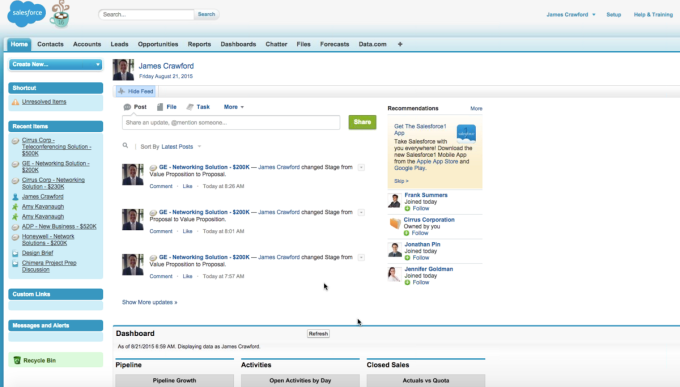Switch to the Home tab

point(19,44)
